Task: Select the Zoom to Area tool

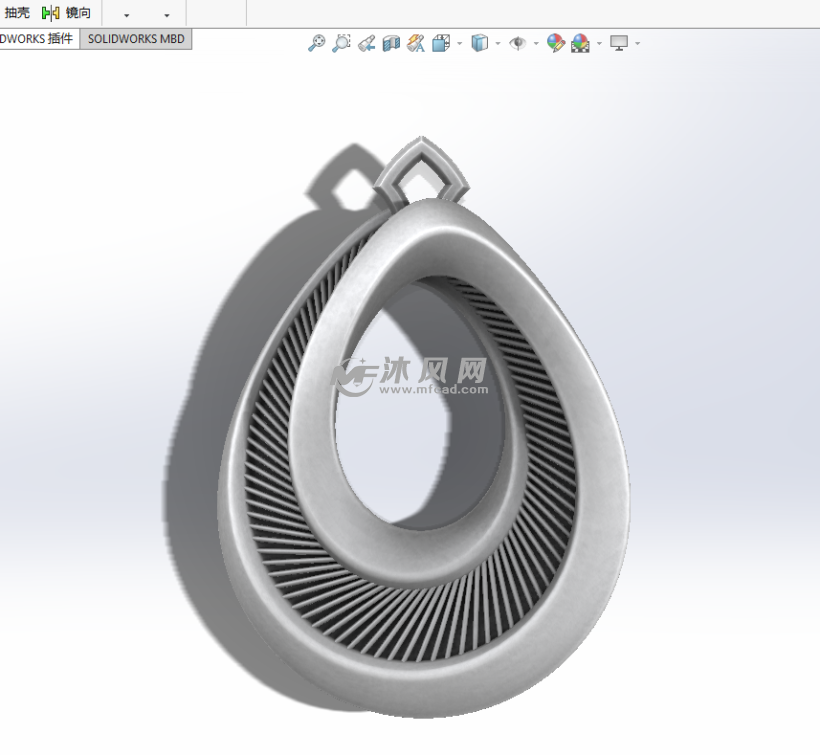Action: (341, 43)
